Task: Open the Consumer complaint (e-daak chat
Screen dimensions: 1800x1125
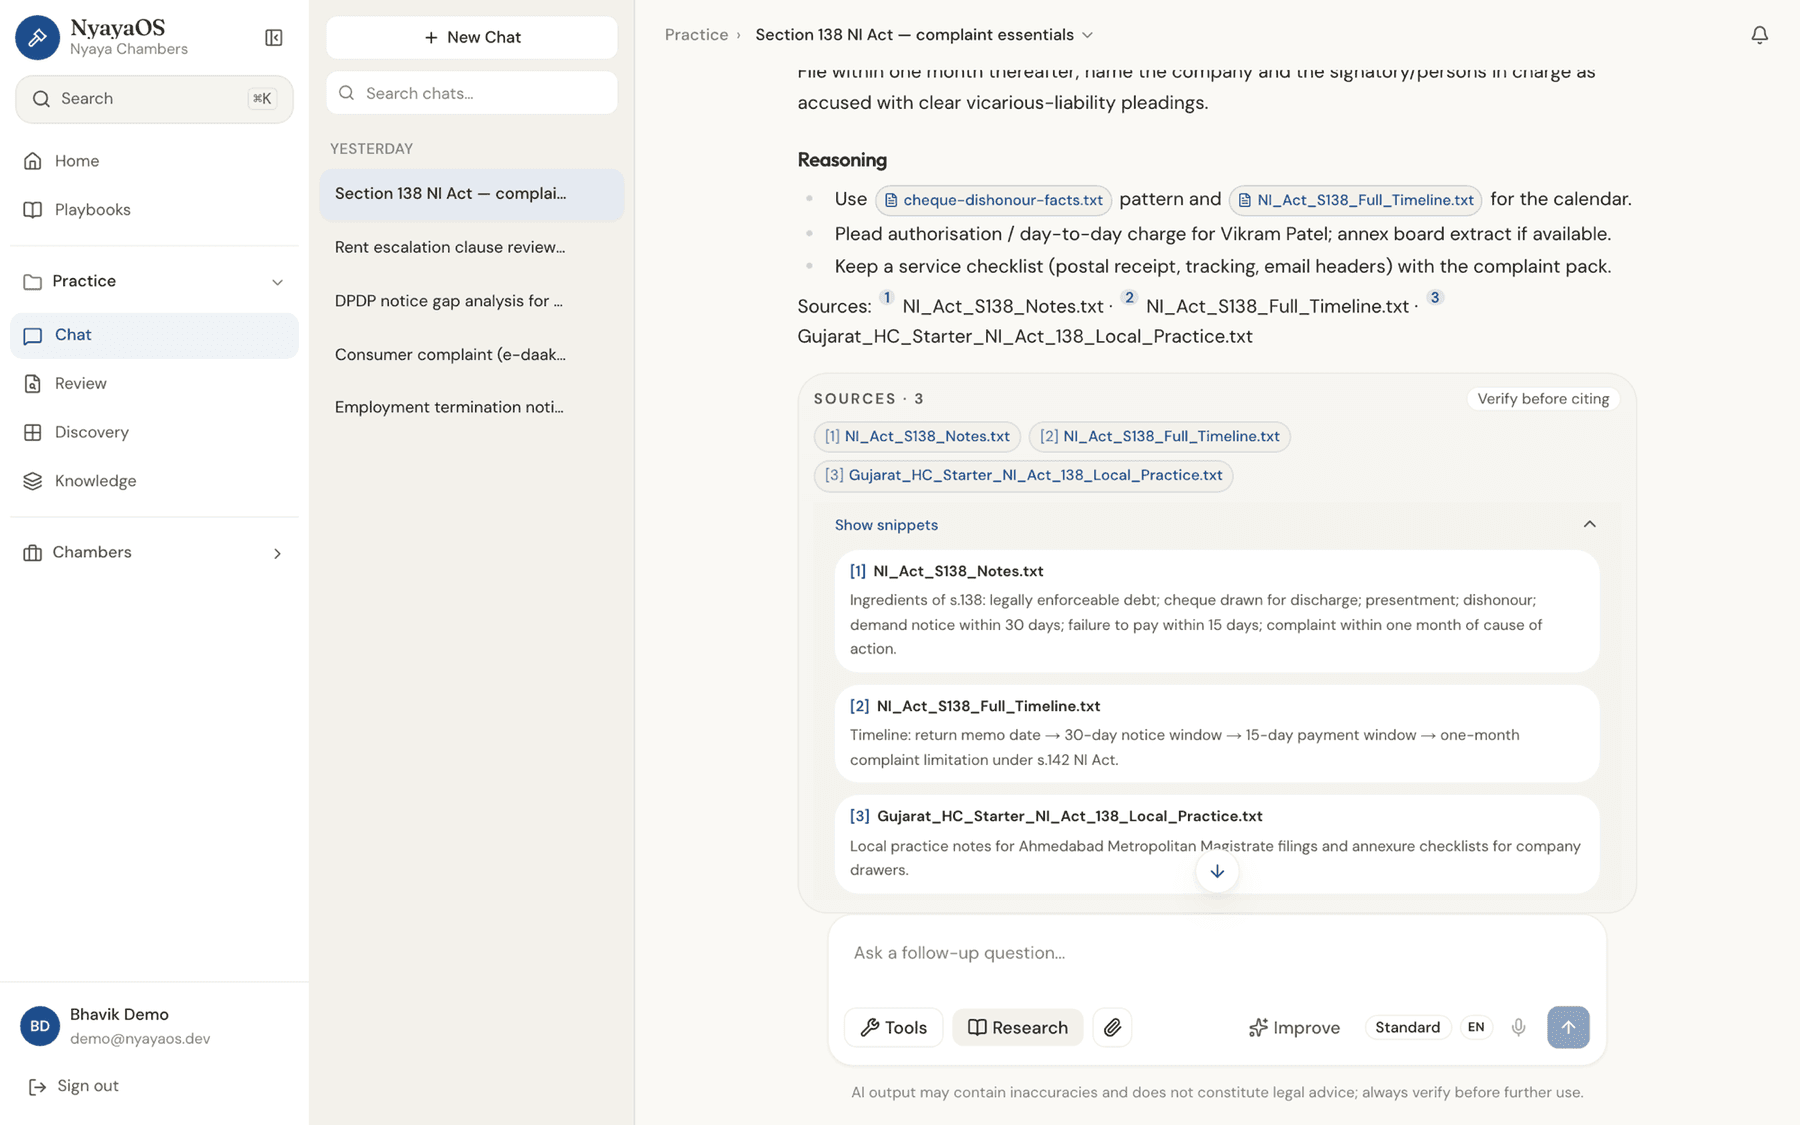Action: tap(472, 355)
